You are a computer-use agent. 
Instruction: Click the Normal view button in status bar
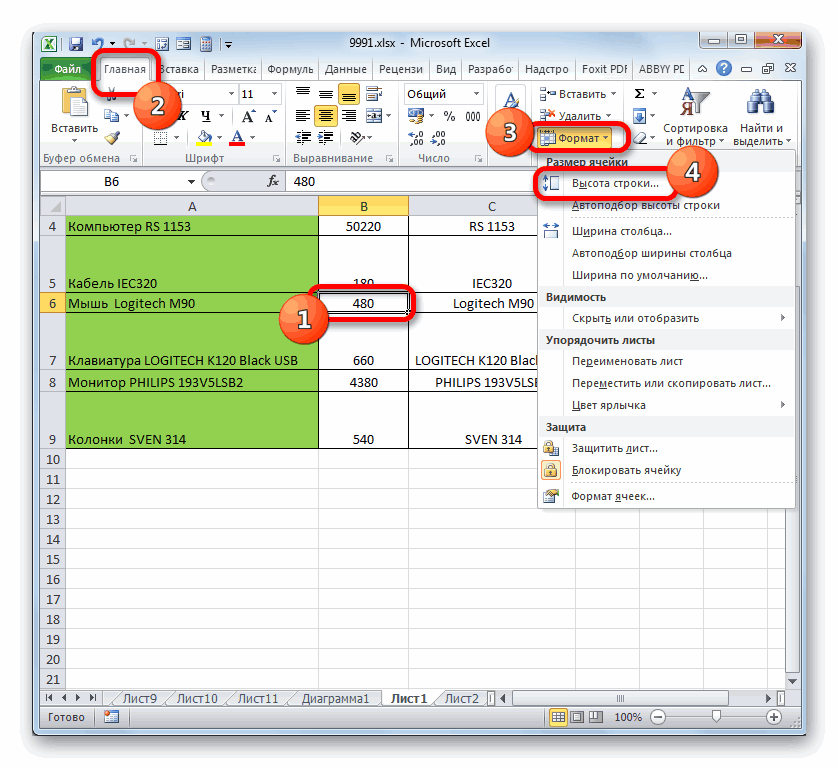pos(558,717)
